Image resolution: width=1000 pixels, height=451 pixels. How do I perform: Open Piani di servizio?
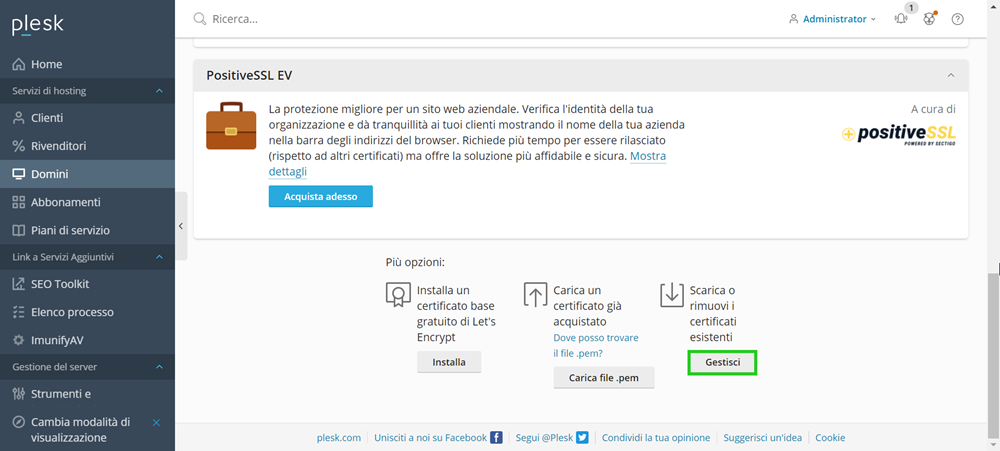tap(87, 230)
